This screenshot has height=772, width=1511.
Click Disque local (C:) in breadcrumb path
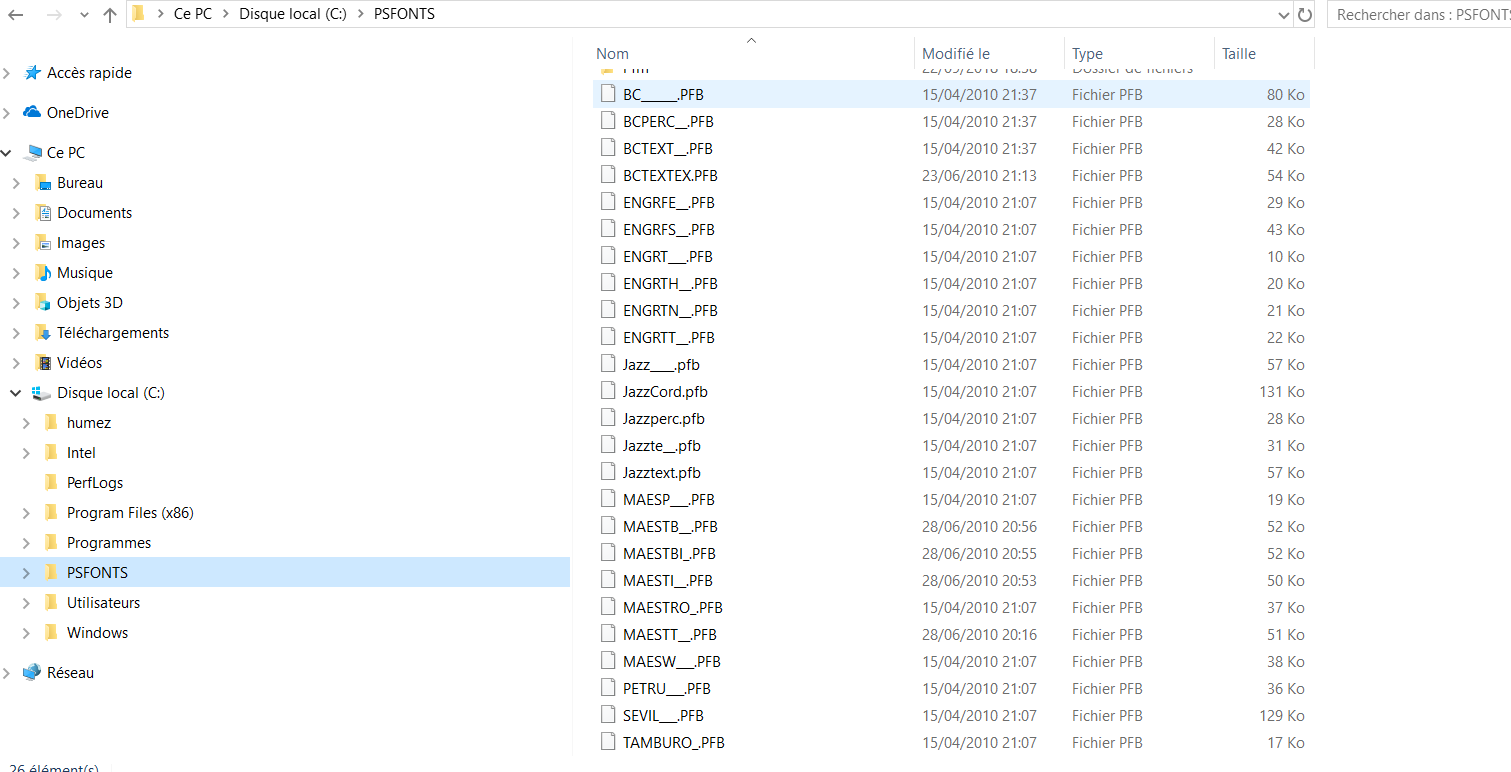pos(292,15)
